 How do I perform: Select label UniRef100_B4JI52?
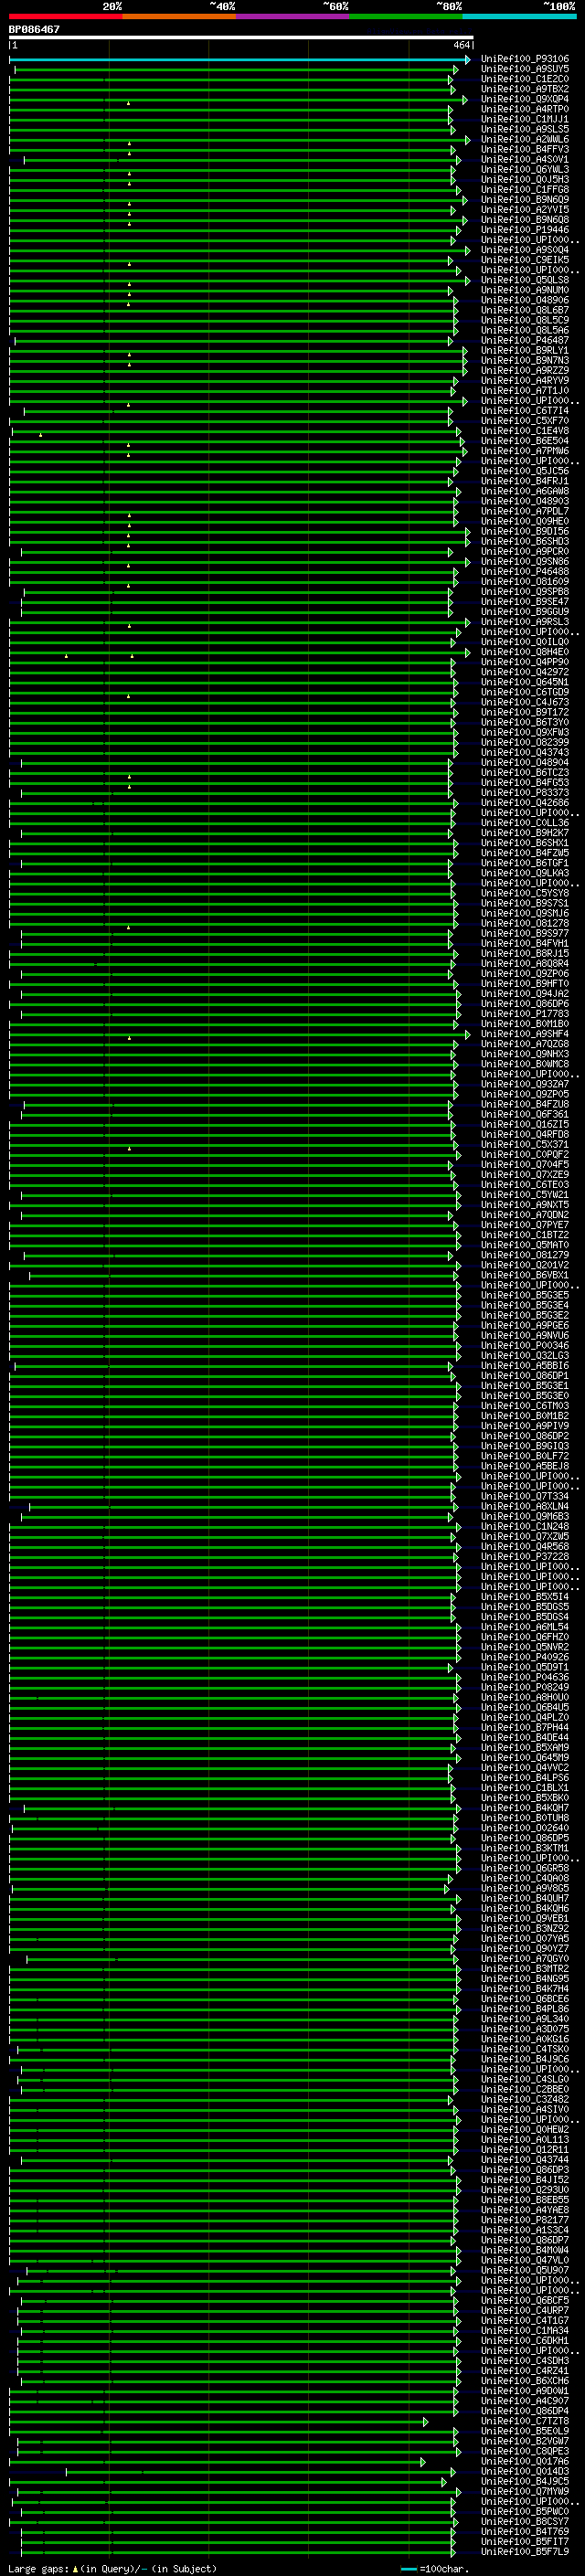525,2180
